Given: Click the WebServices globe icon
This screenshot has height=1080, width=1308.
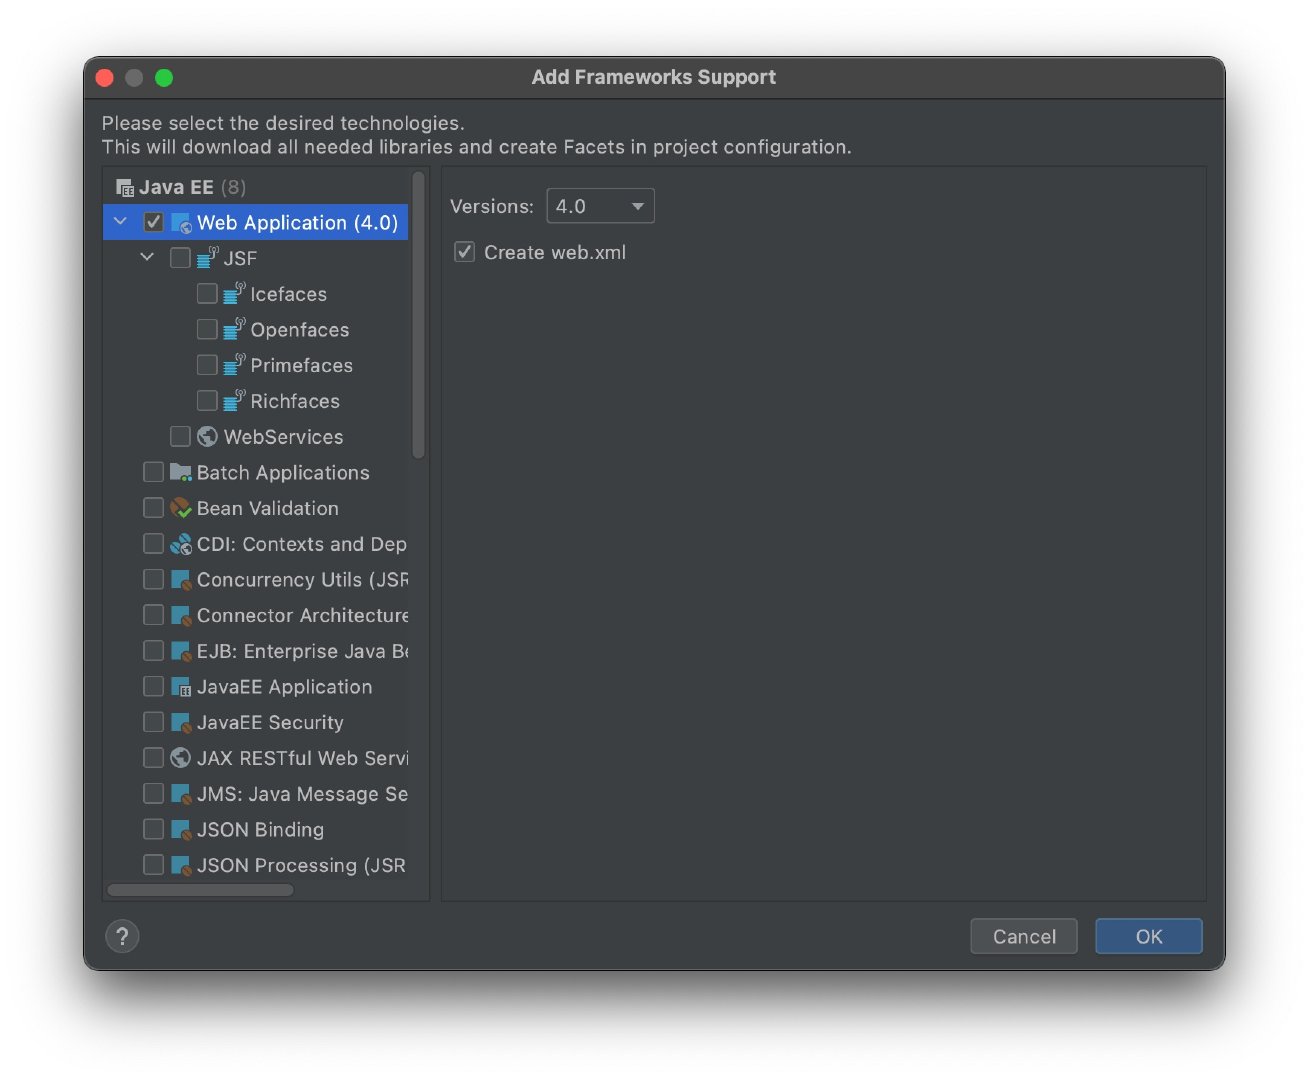Looking at the screenshot, I should pos(207,437).
